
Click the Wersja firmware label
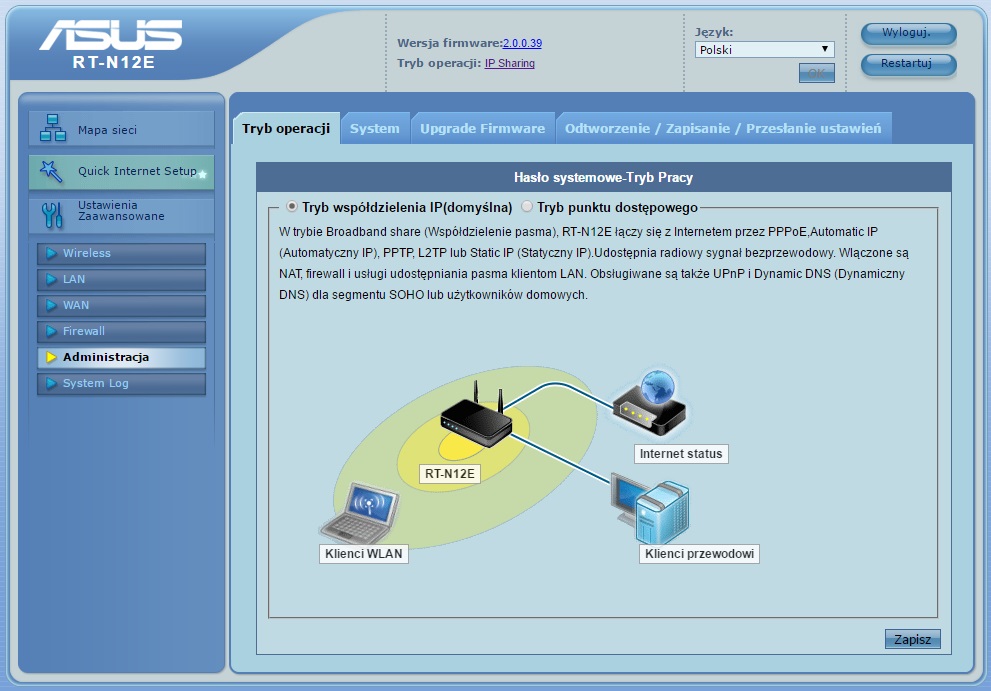point(449,43)
